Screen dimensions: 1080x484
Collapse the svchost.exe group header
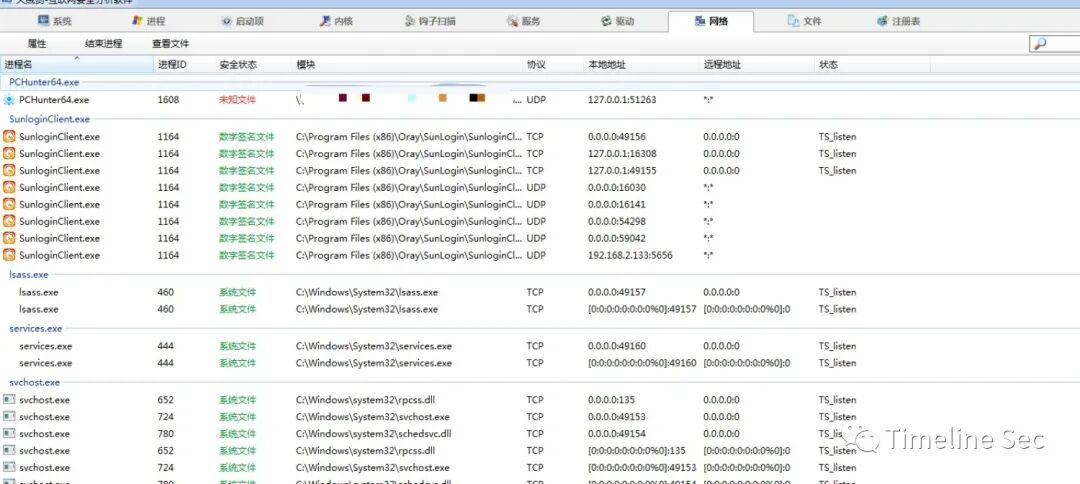click(x=34, y=382)
